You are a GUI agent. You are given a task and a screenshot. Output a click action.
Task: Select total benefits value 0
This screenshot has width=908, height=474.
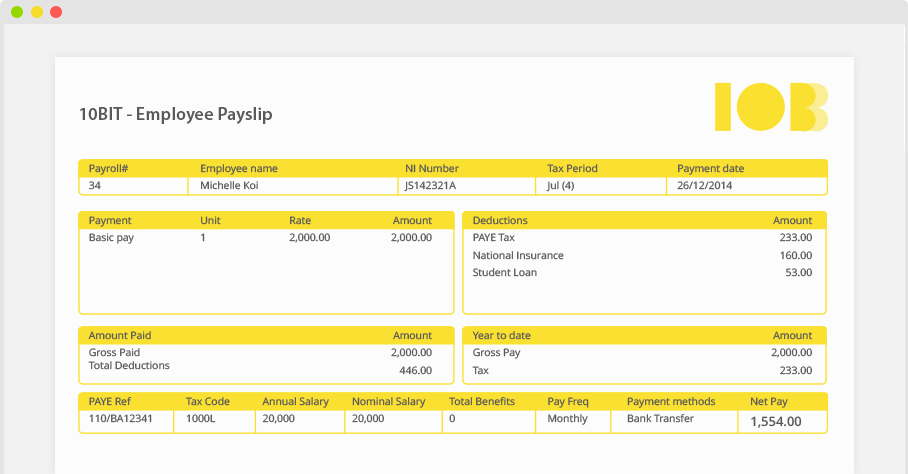pos(452,418)
